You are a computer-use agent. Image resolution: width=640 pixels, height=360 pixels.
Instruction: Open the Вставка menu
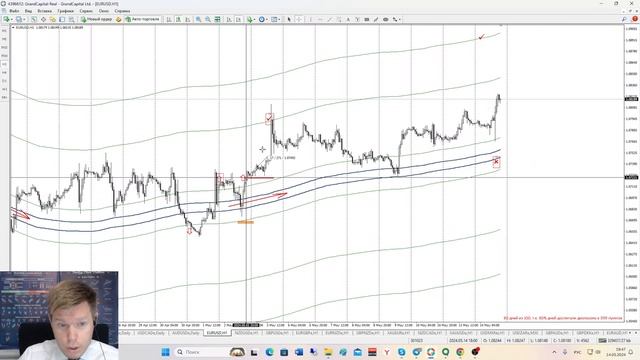pos(44,11)
